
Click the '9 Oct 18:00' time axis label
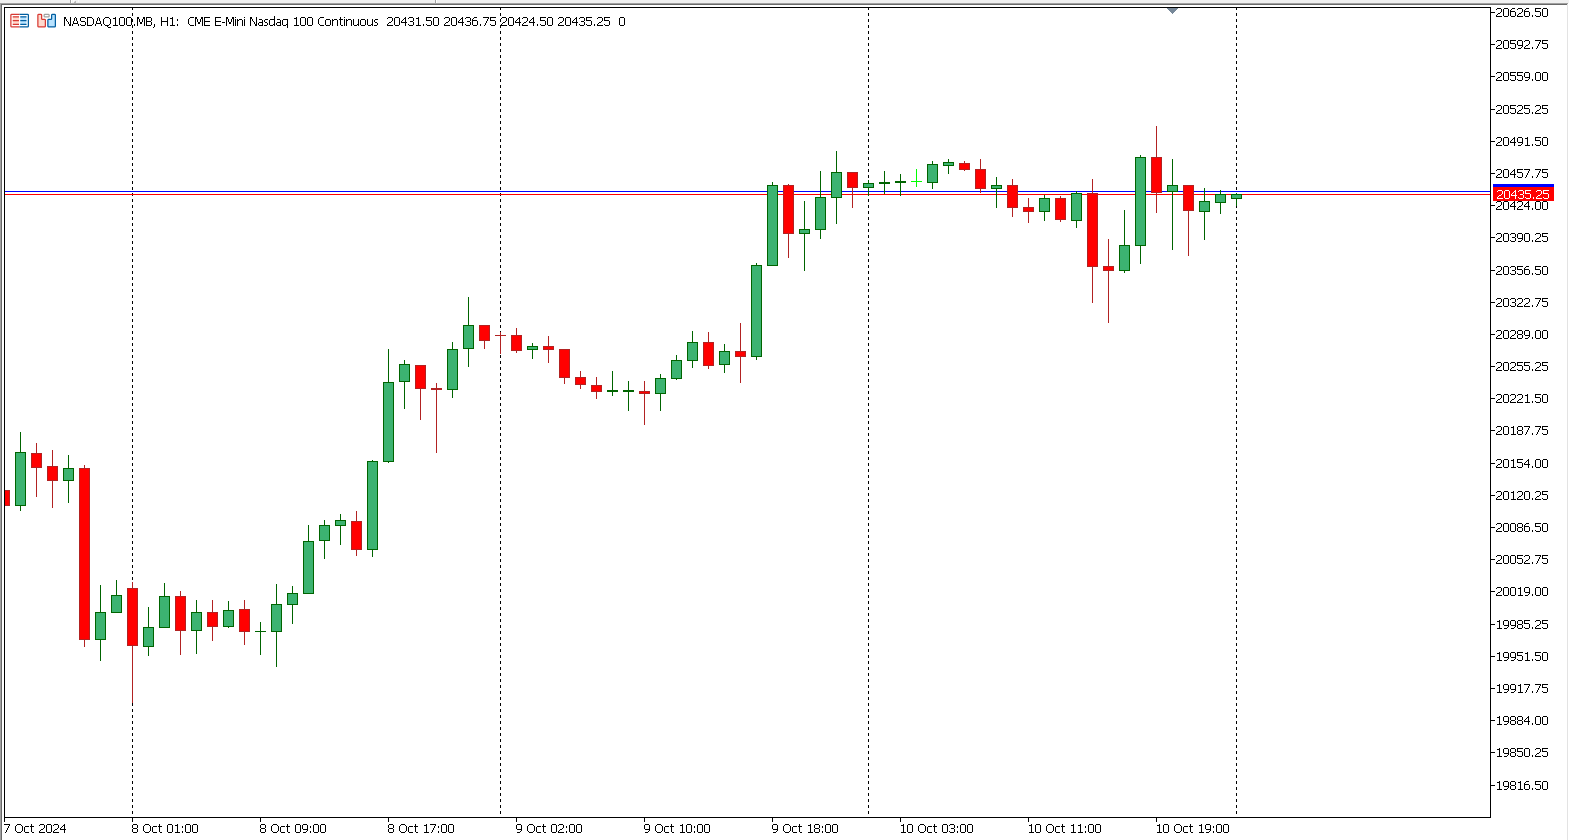[805, 828]
